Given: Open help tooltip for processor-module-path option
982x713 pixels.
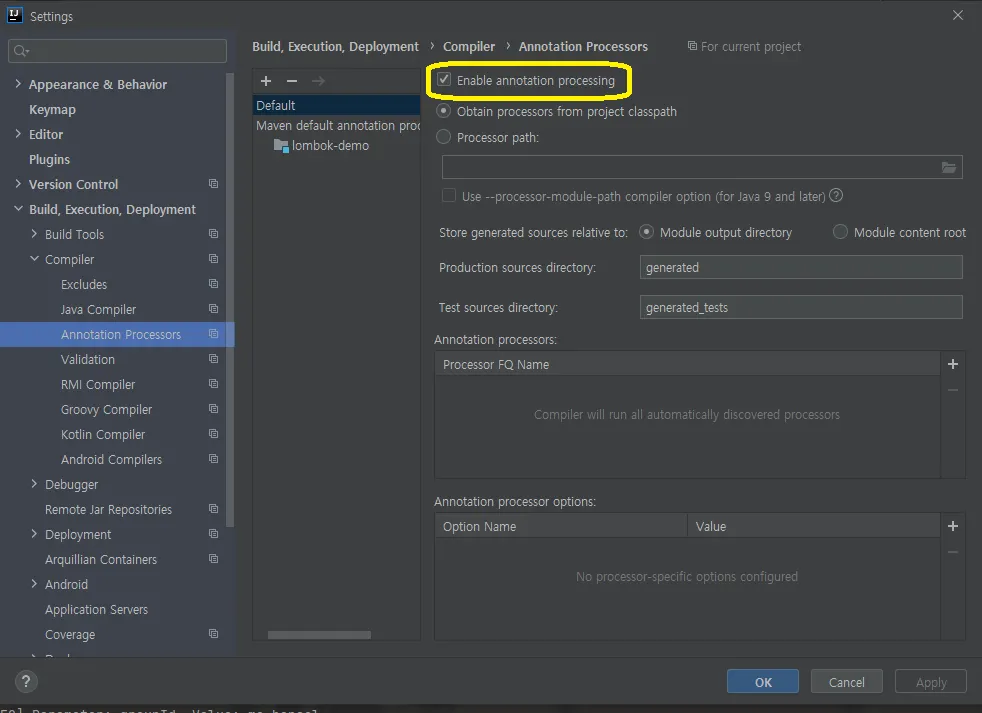Looking at the screenshot, I should [836, 195].
